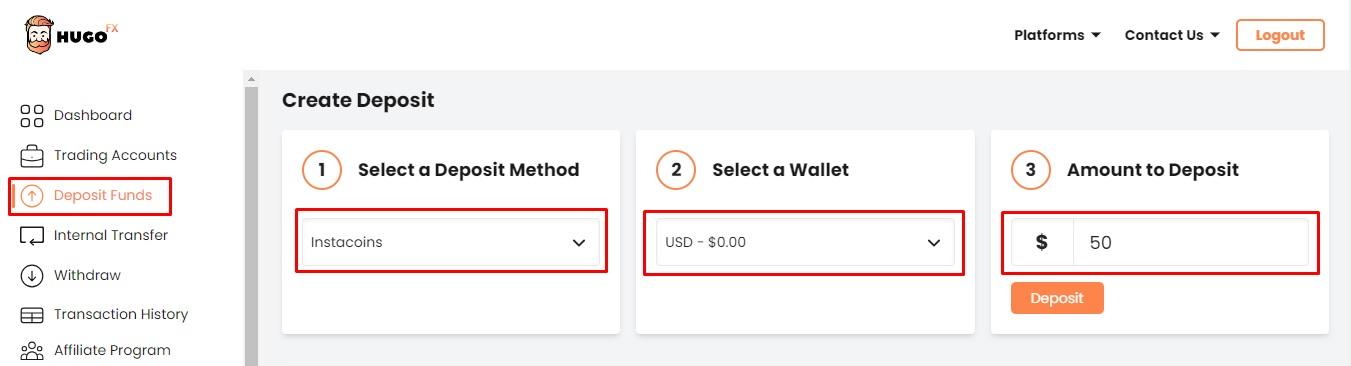This screenshot has height=366, width=1351.
Task: Open the Dashboard icon in sidebar
Action: (x=32, y=116)
